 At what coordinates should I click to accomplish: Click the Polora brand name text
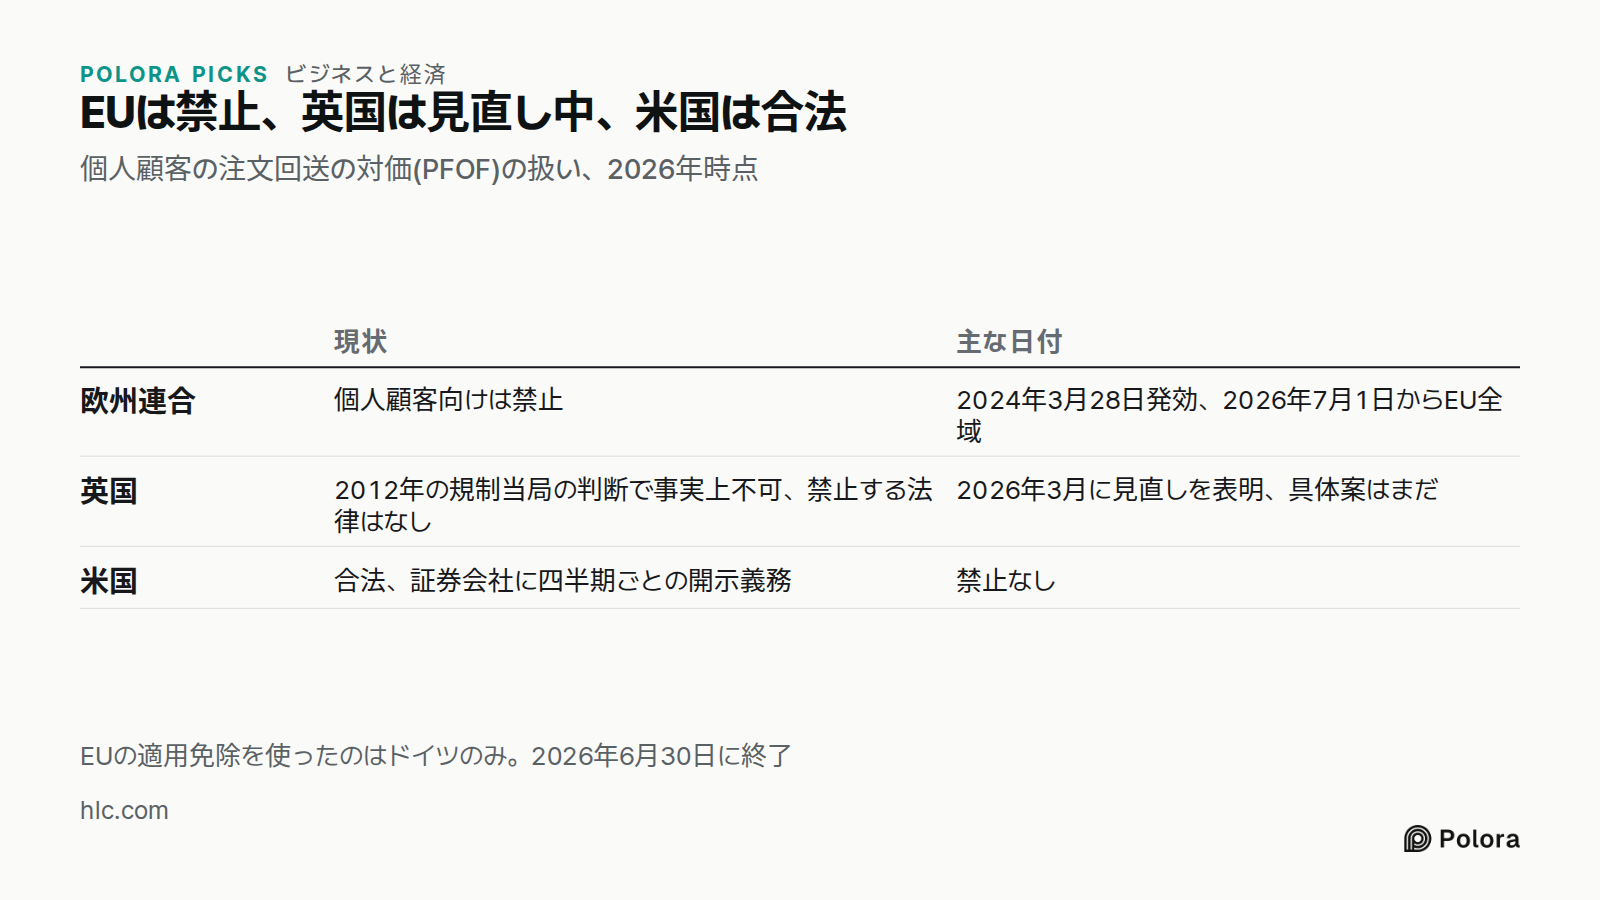pos(1479,839)
